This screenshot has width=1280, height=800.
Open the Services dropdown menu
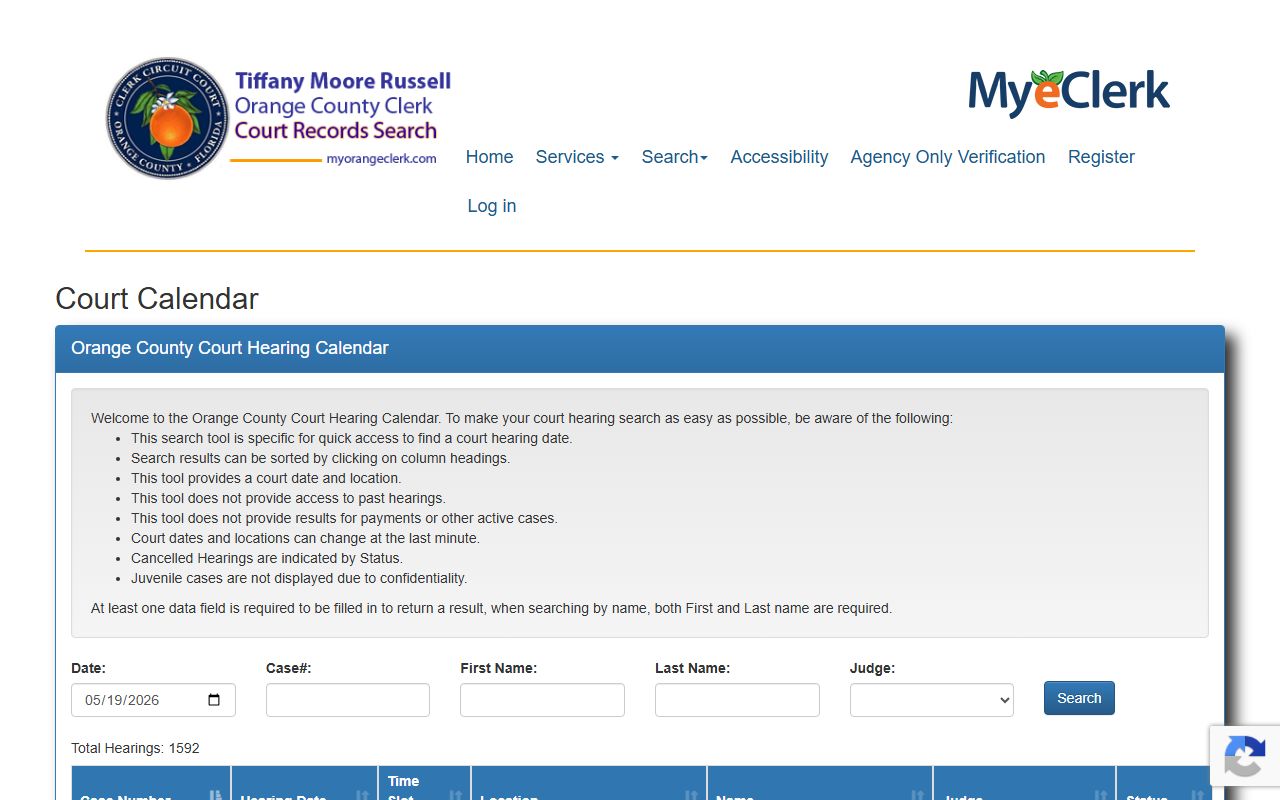tap(577, 157)
